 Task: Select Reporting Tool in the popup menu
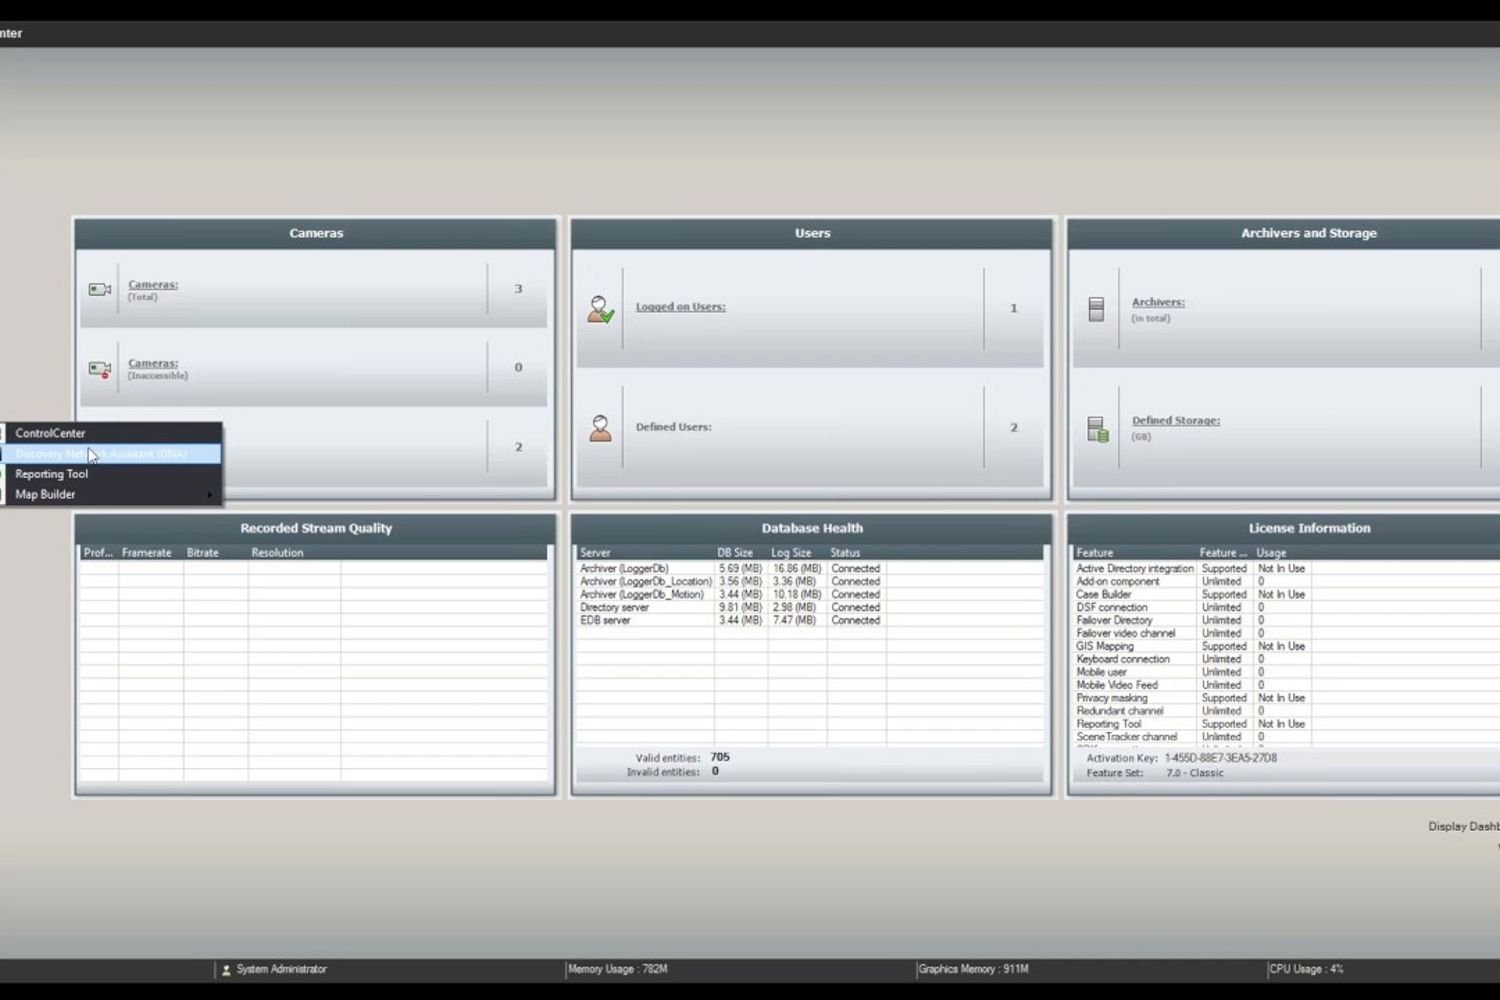pyautogui.click(x=52, y=474)
